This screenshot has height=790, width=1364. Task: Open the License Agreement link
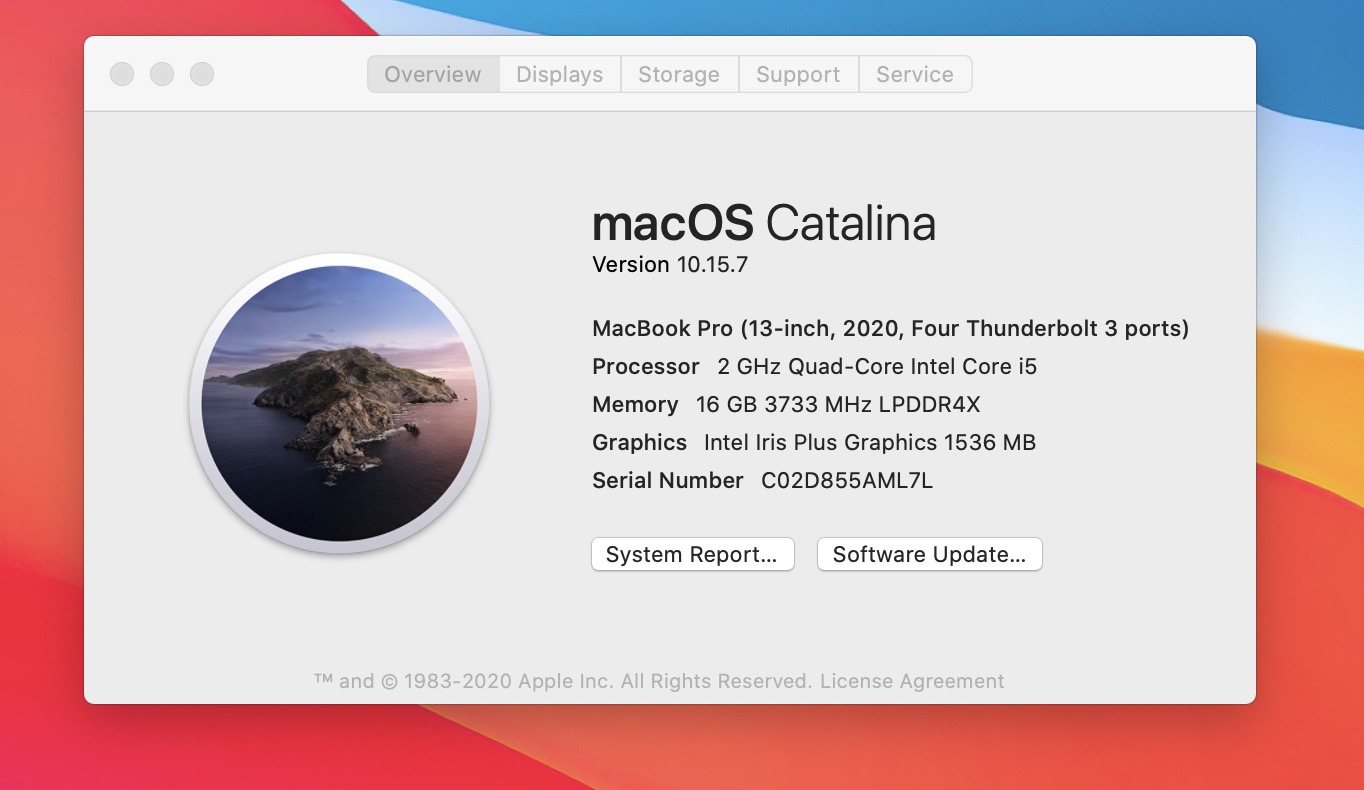click(x=912, y=681)
